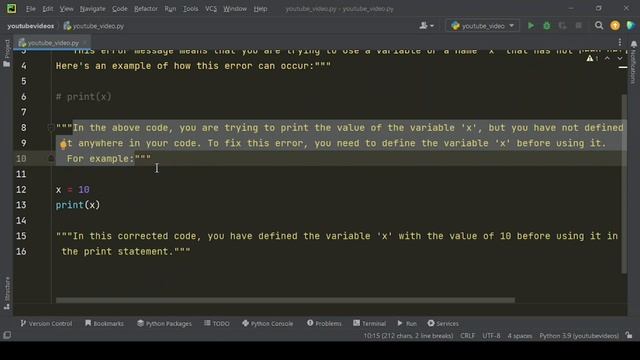This screenshot has height=360, width=640.
Task: Open the Edit menu
Action: (x=48, y=9)
